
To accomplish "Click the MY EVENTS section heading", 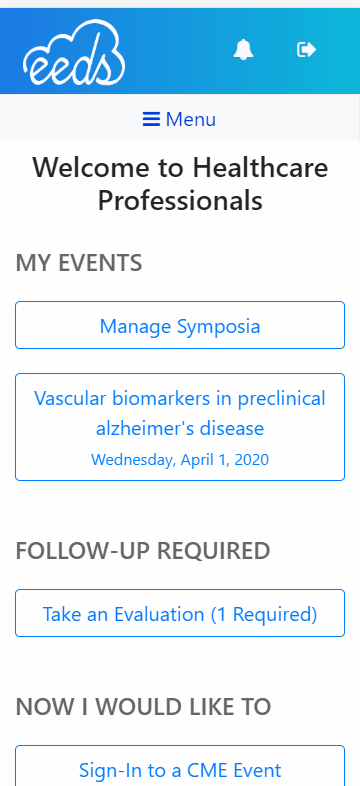I will (79, 263).
